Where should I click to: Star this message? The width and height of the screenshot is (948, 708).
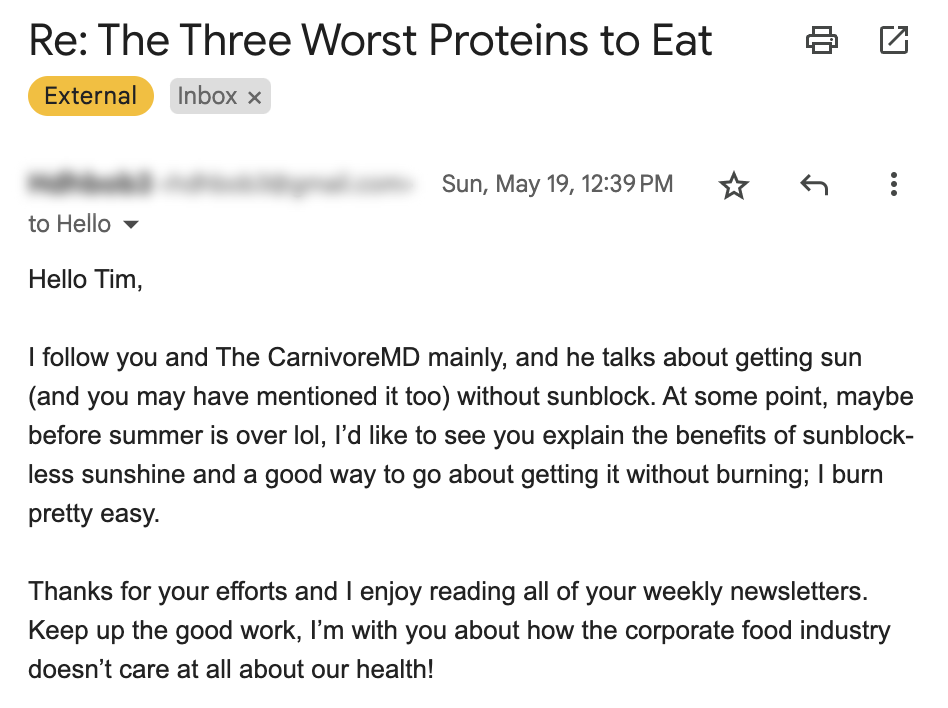pos(734,184)
